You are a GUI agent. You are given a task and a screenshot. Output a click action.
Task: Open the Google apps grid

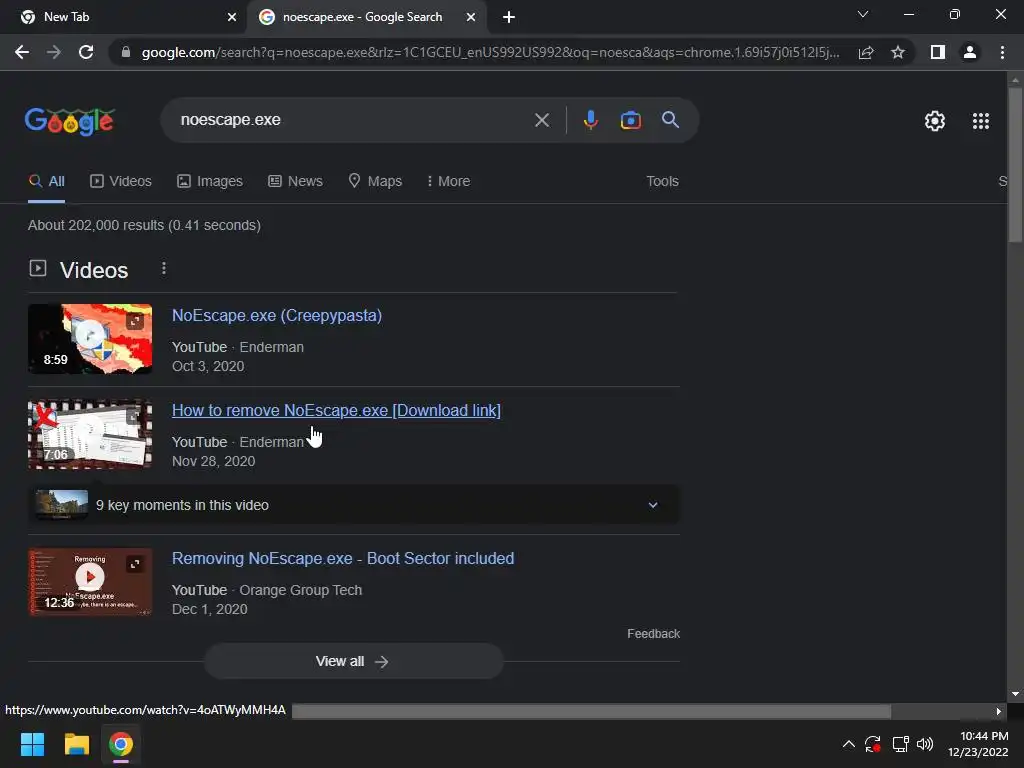[x=980, y=121]
